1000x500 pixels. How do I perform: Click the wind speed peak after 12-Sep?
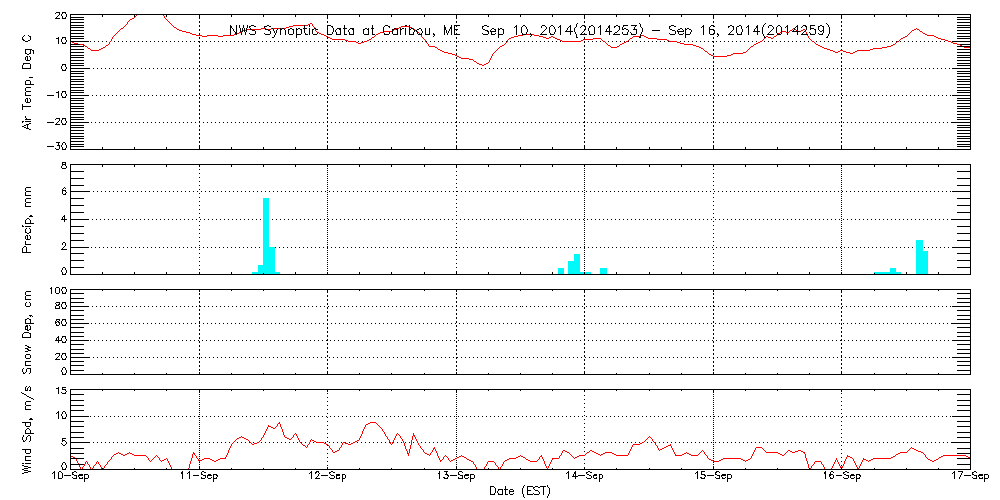tap(372, 422)
